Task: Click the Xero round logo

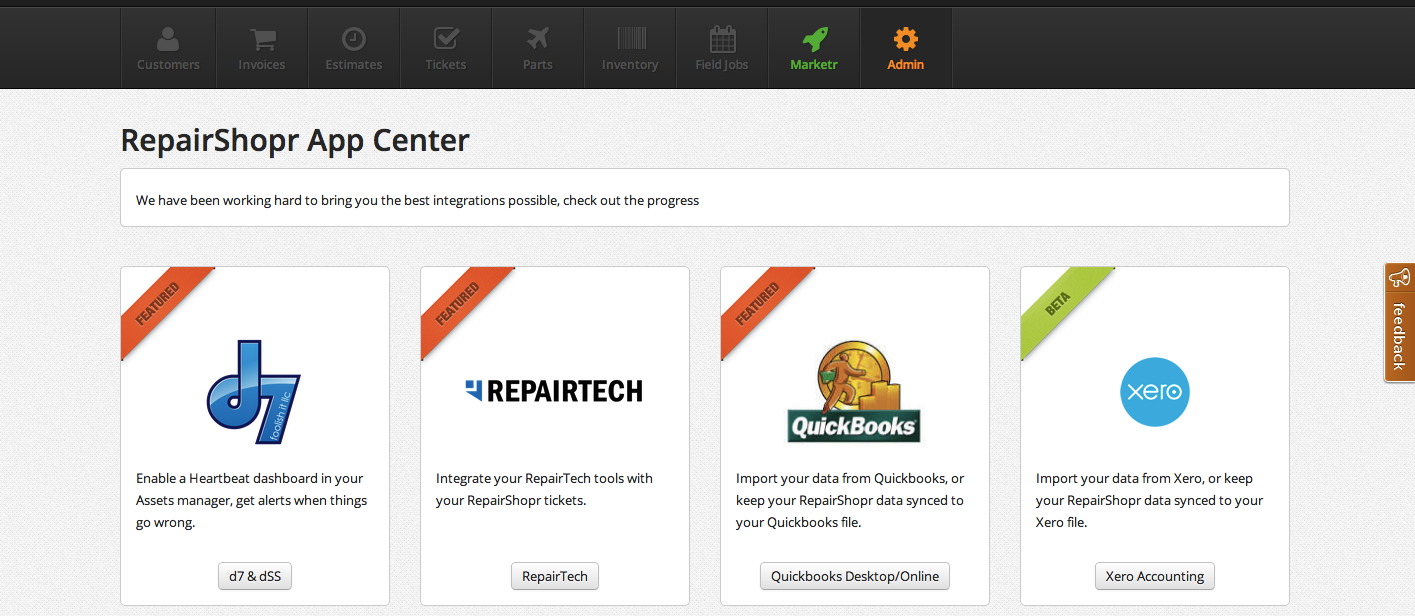Action: point(1155,391)
